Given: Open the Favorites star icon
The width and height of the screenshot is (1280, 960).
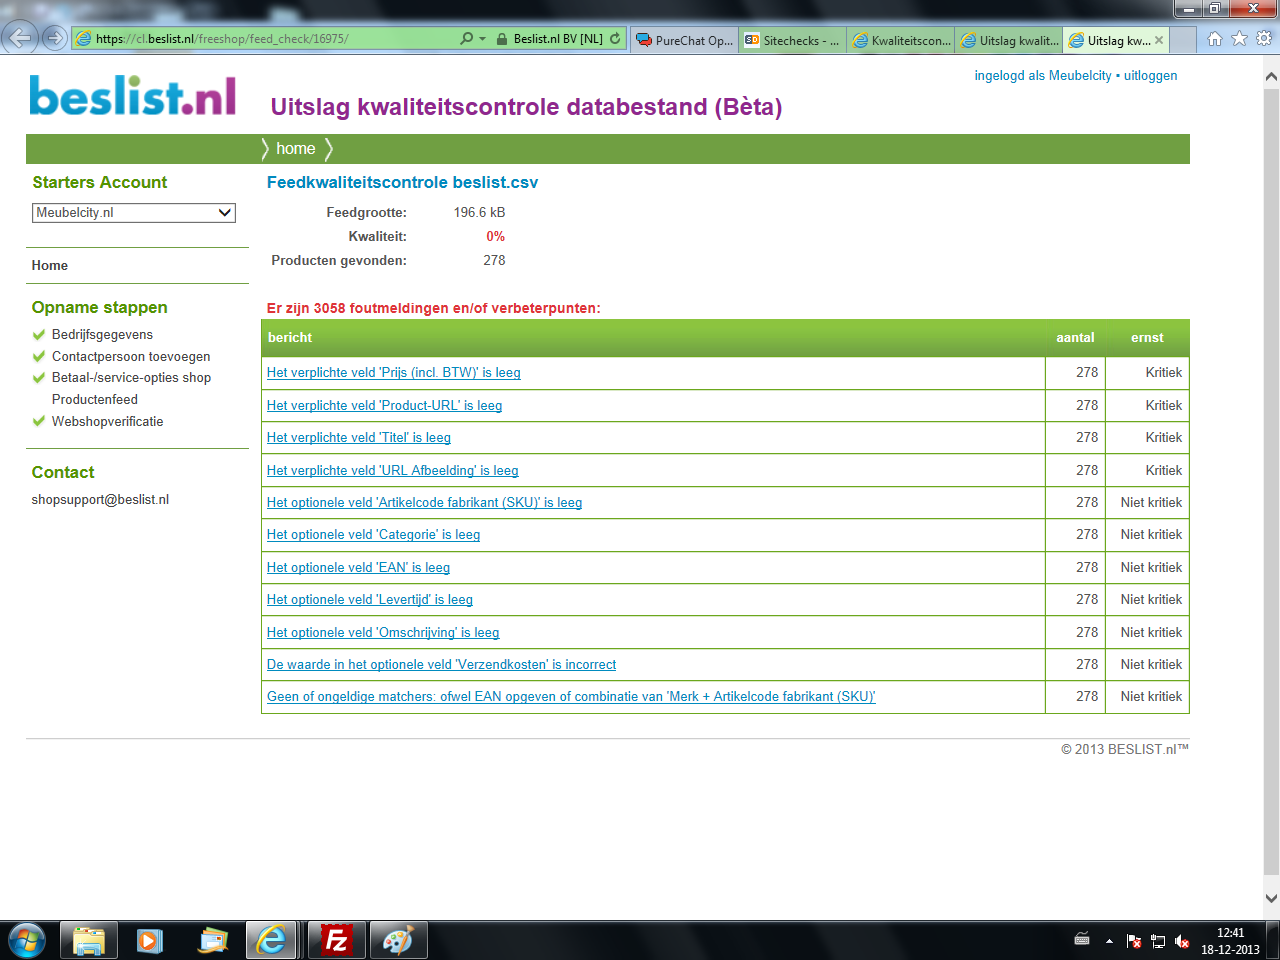Looking at the screenshot, I should pos(1239,39).
